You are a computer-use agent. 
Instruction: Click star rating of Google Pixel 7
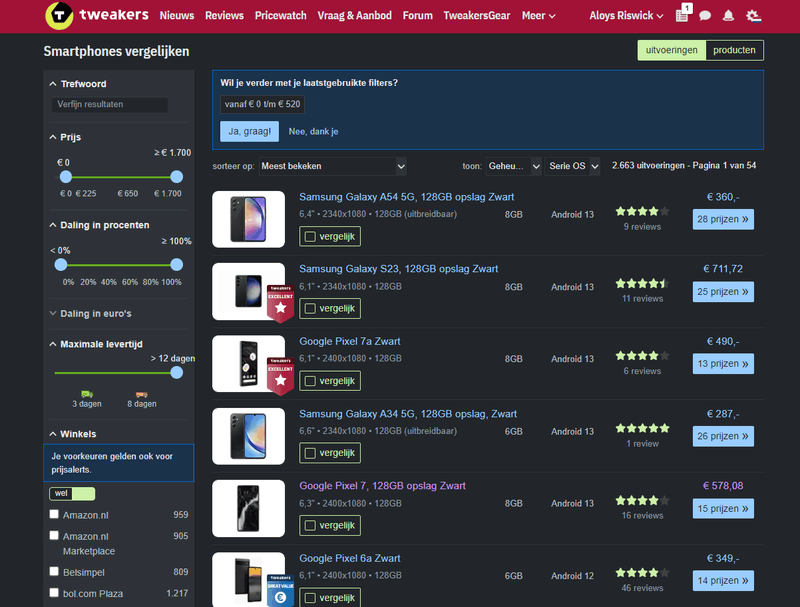point(642,500)
